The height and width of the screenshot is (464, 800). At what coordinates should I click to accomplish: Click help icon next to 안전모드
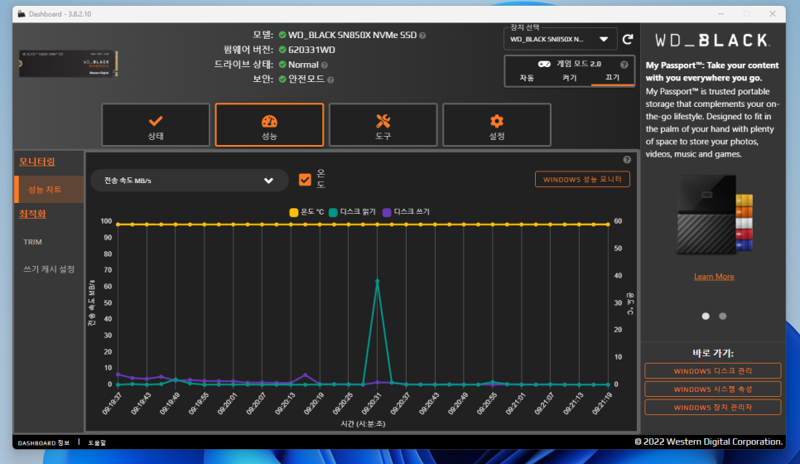331,80
